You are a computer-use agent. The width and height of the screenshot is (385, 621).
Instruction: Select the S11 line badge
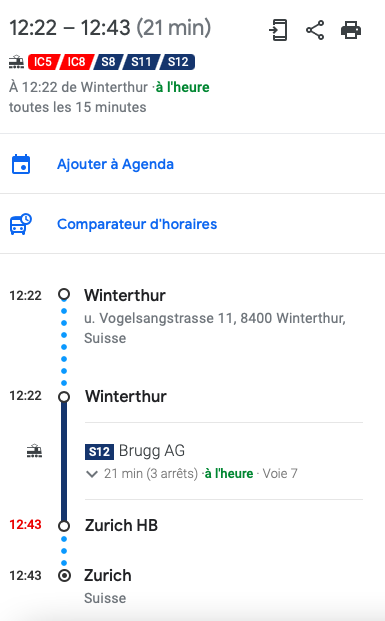click(141, 62)
